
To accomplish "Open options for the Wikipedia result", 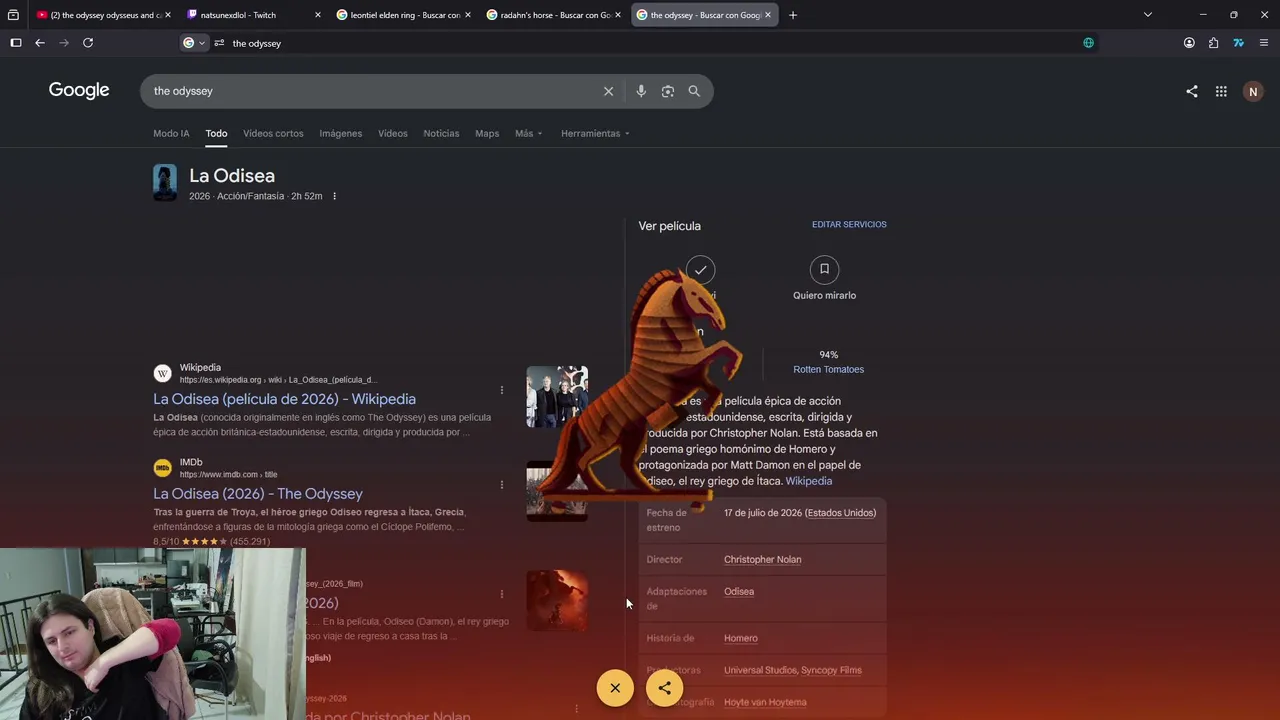I will [x=502, y=390].
